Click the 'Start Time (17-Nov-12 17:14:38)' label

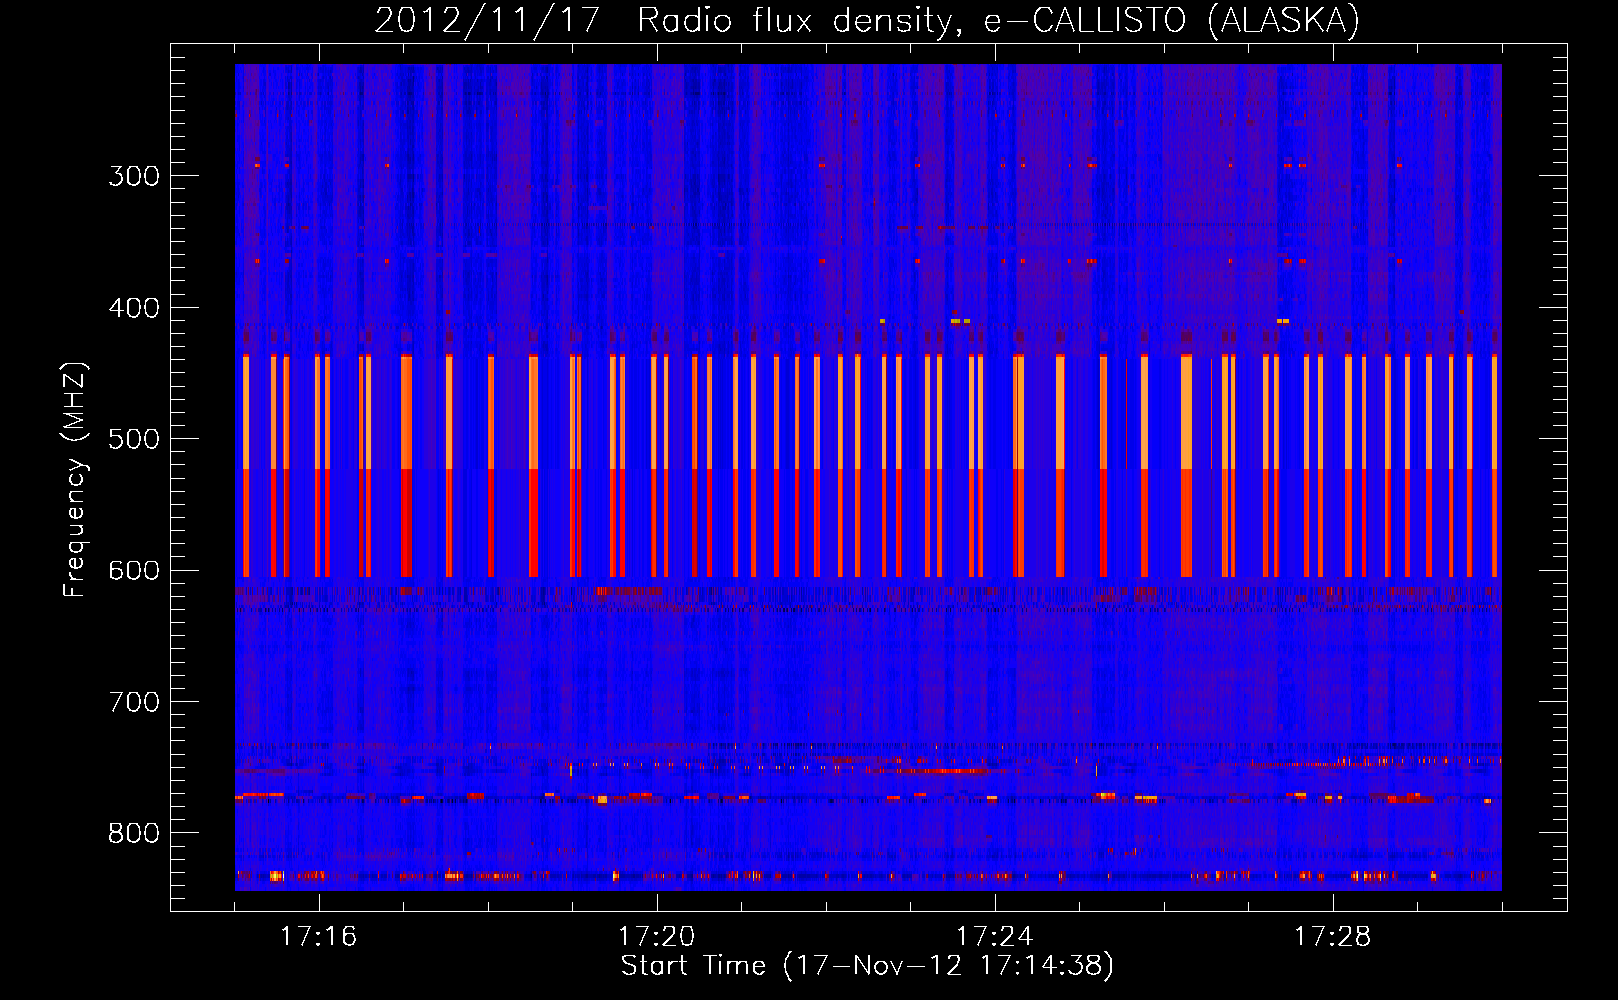(867, 966)
